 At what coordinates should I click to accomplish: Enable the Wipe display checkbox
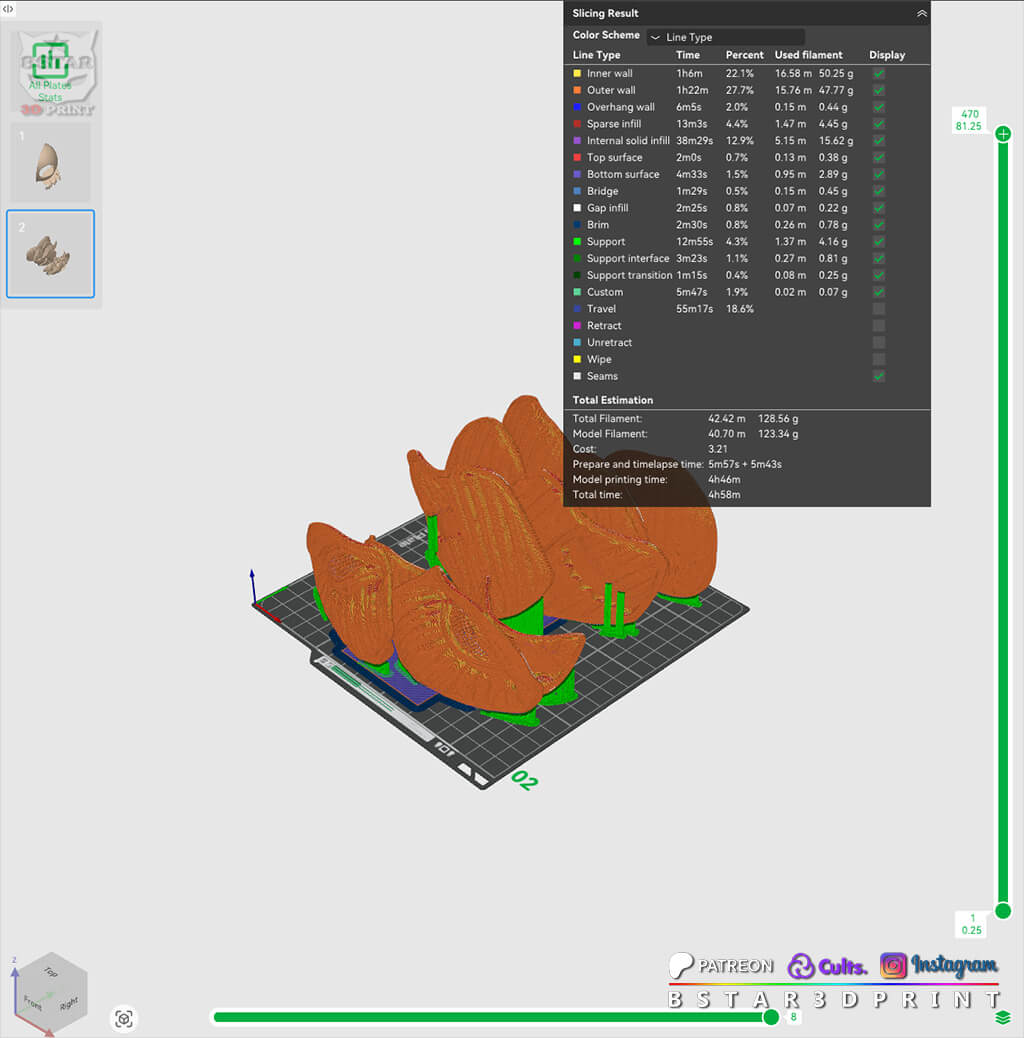click(878, 359)
